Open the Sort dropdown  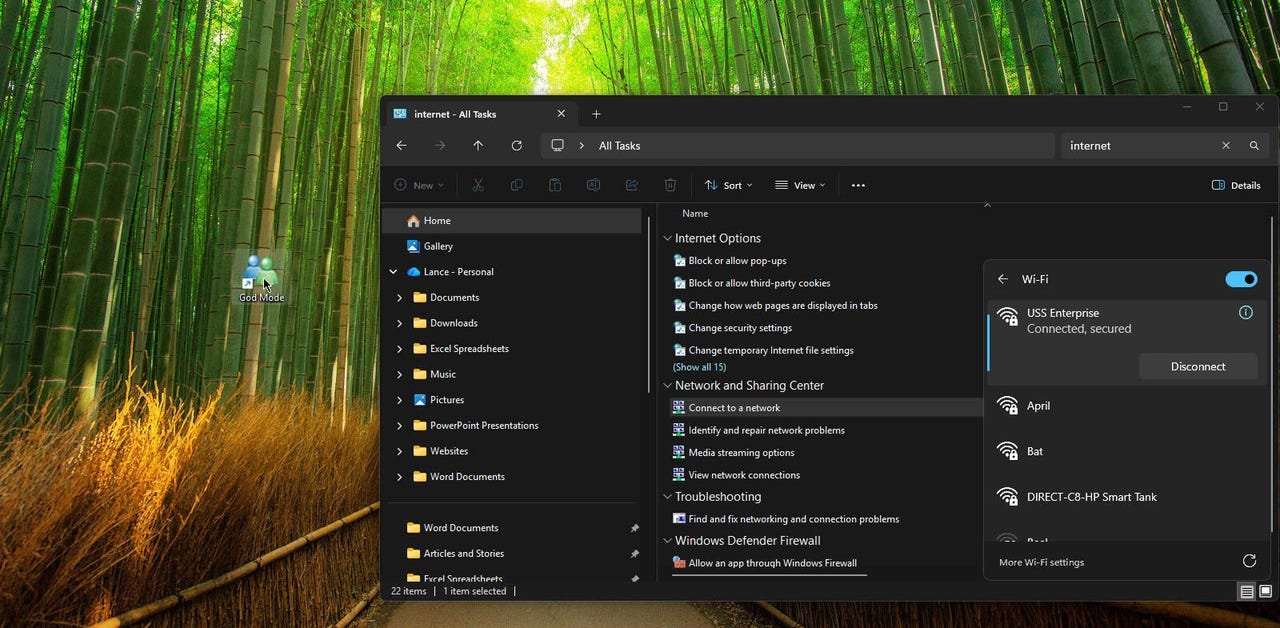(x=728, y=185)
